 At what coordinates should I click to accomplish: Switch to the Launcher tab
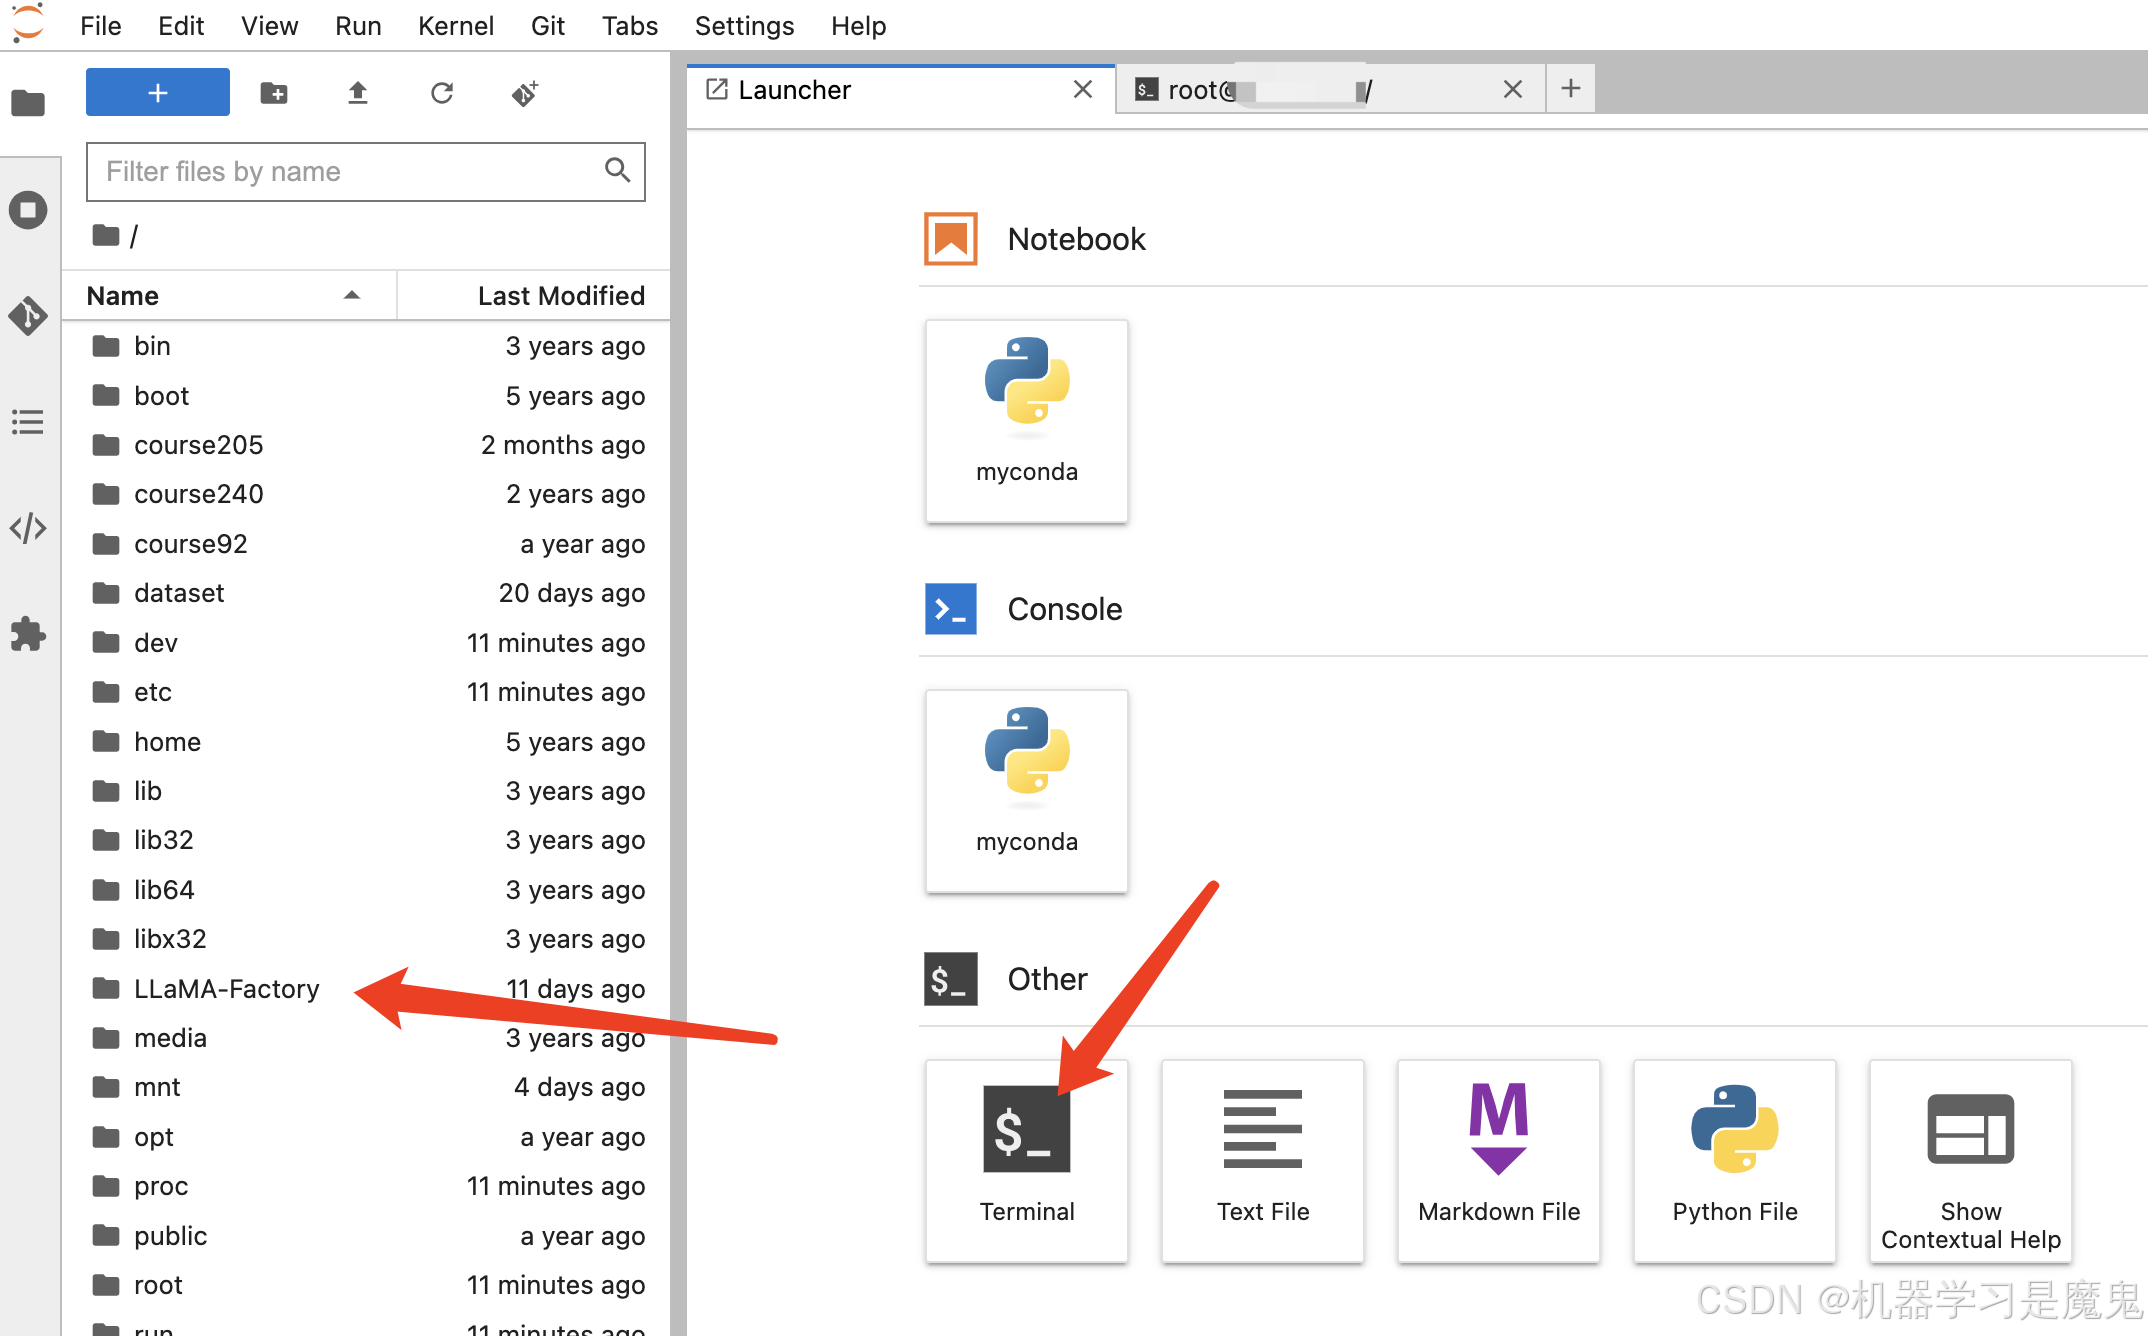point(900,90)
